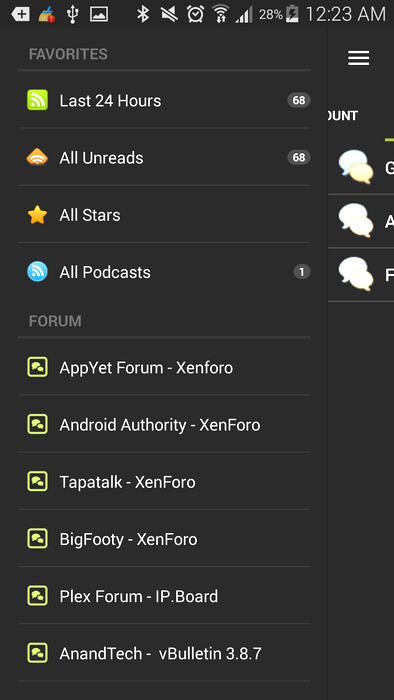Tap the blue podcast feed icon

[37, 272]
